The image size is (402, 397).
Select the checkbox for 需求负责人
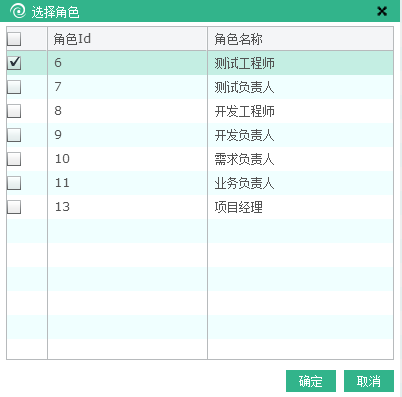coord(14,159)
